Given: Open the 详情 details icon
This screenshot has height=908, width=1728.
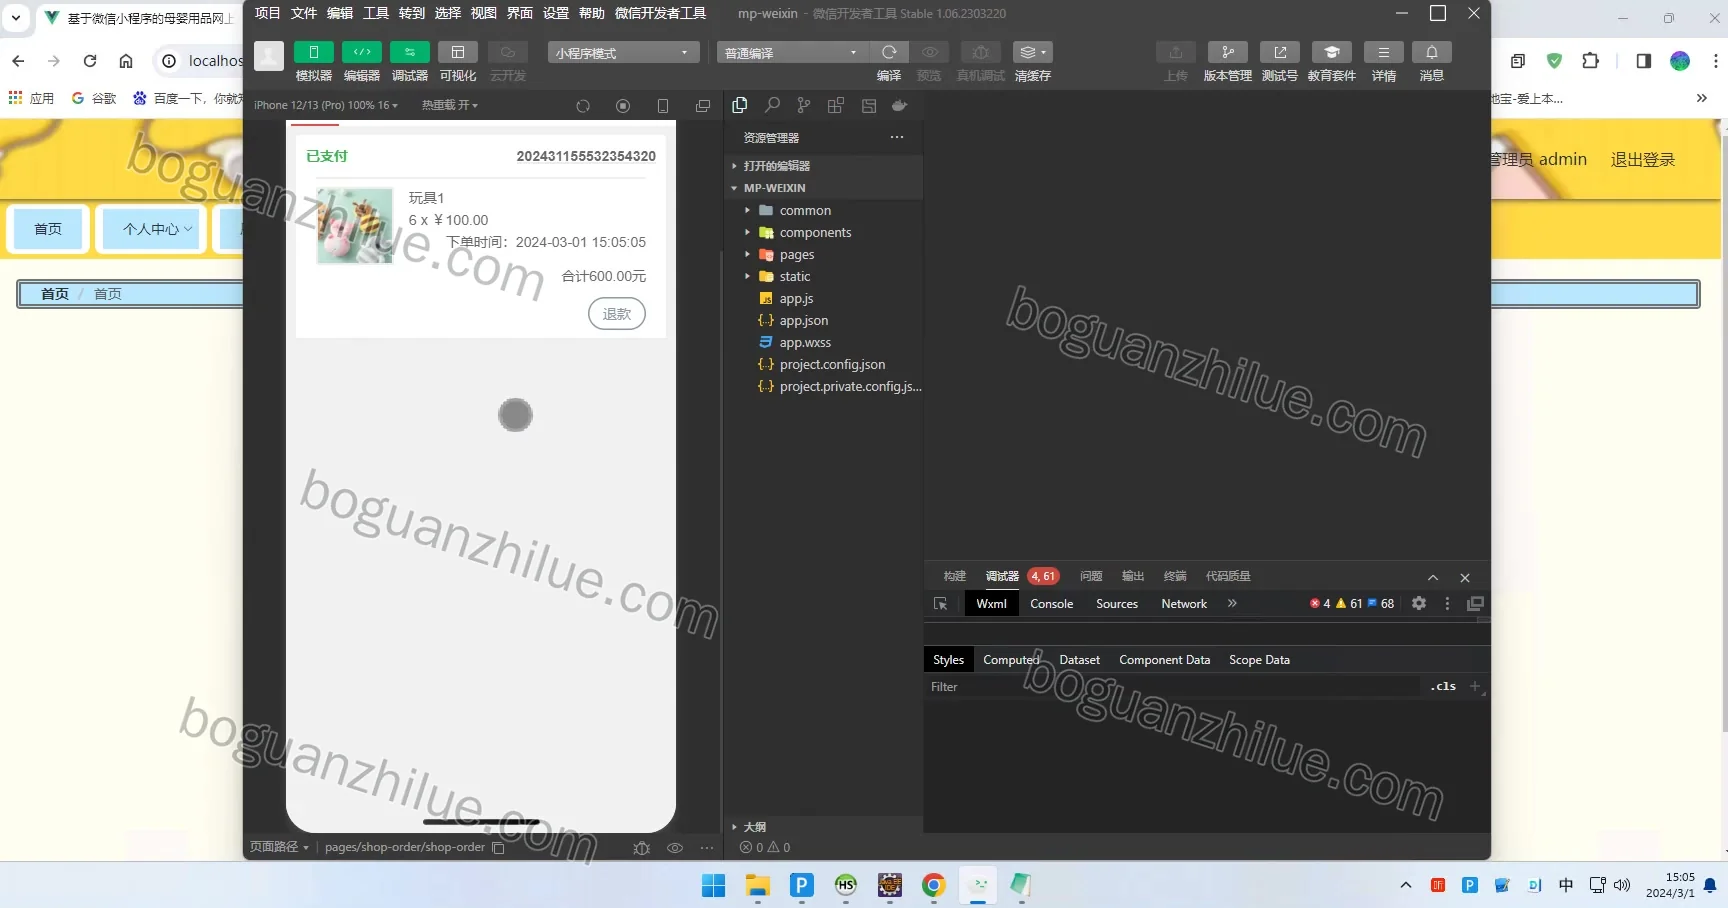Looking at the screenshot, I should click(x=1384, y=52).
